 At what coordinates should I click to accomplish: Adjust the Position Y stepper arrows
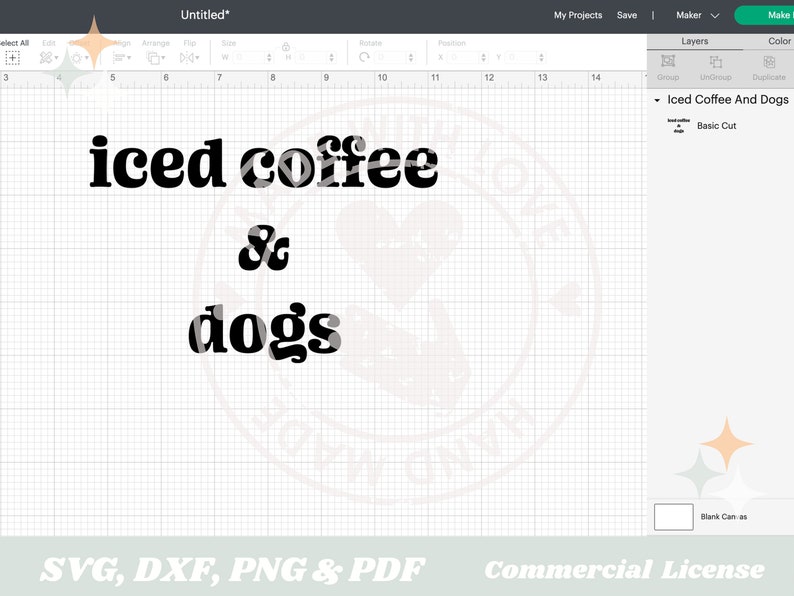point(541,57)
